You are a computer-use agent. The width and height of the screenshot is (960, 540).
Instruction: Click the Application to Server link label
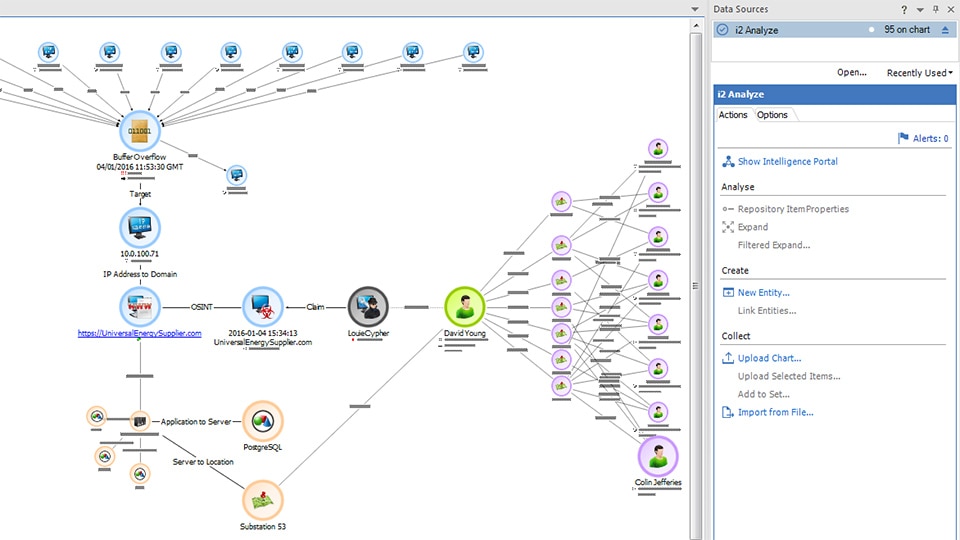[x=196, y=421]
